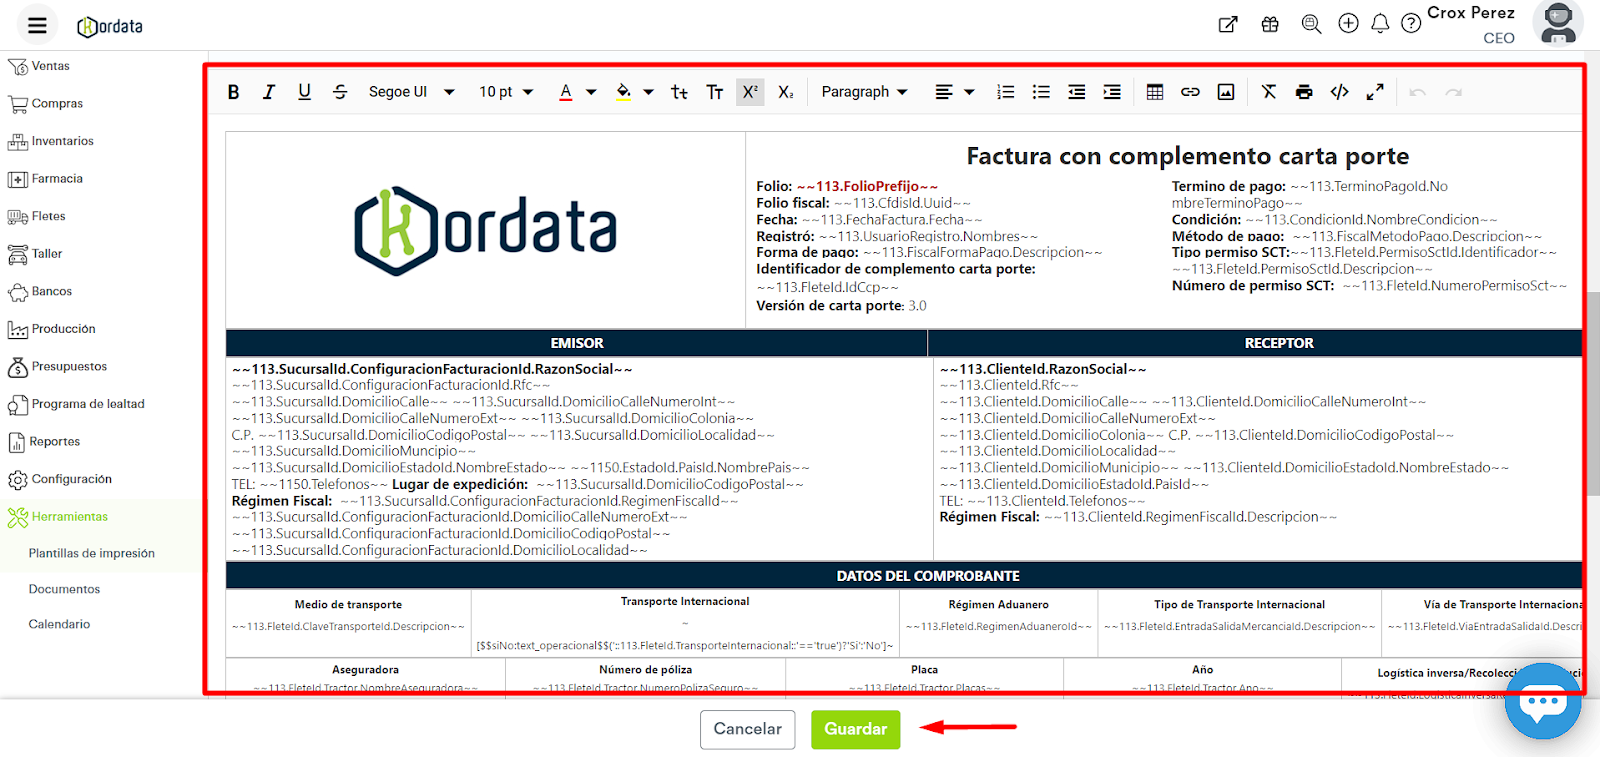The width and height of the screenshot is (1600, 757).
Task: Clear formatting from the selected text
Action: 1269,92
